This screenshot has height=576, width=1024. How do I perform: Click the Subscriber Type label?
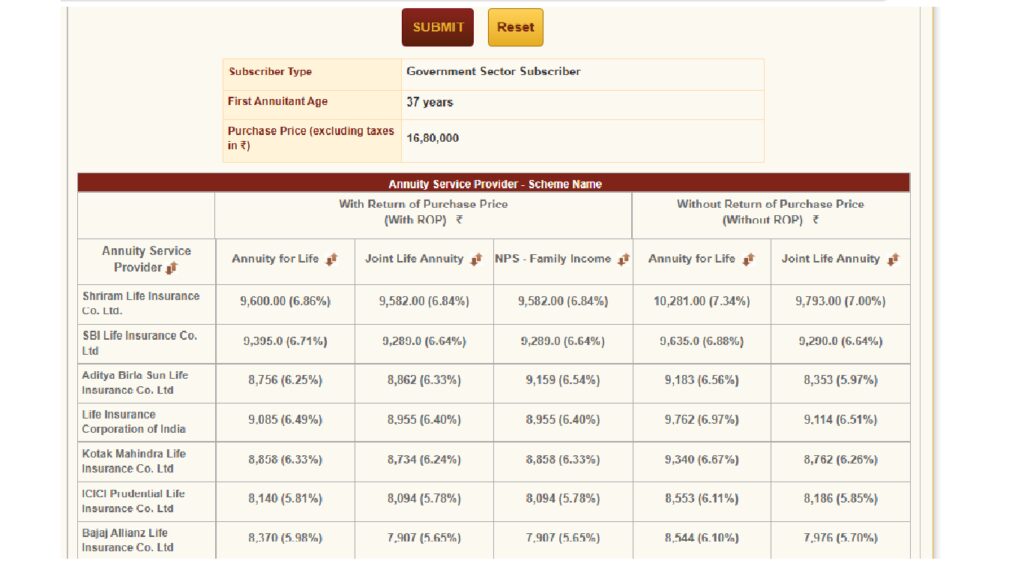click(270, 72)
